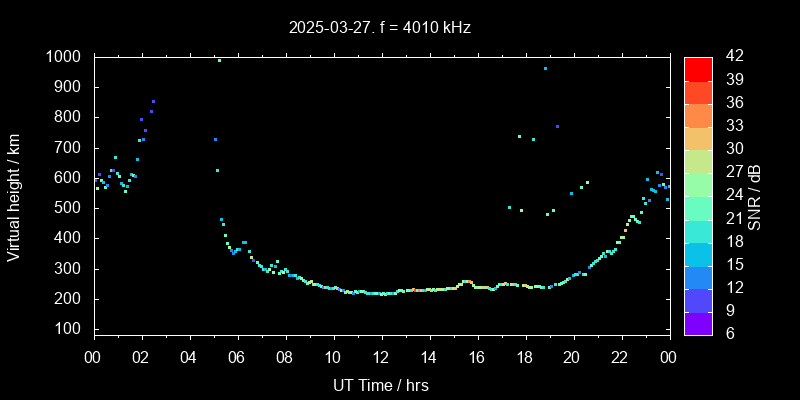Screen dimensions: 800x400
Task: Click the 'SNR / dB' colorbar label
Action: [x=755, y=196]
